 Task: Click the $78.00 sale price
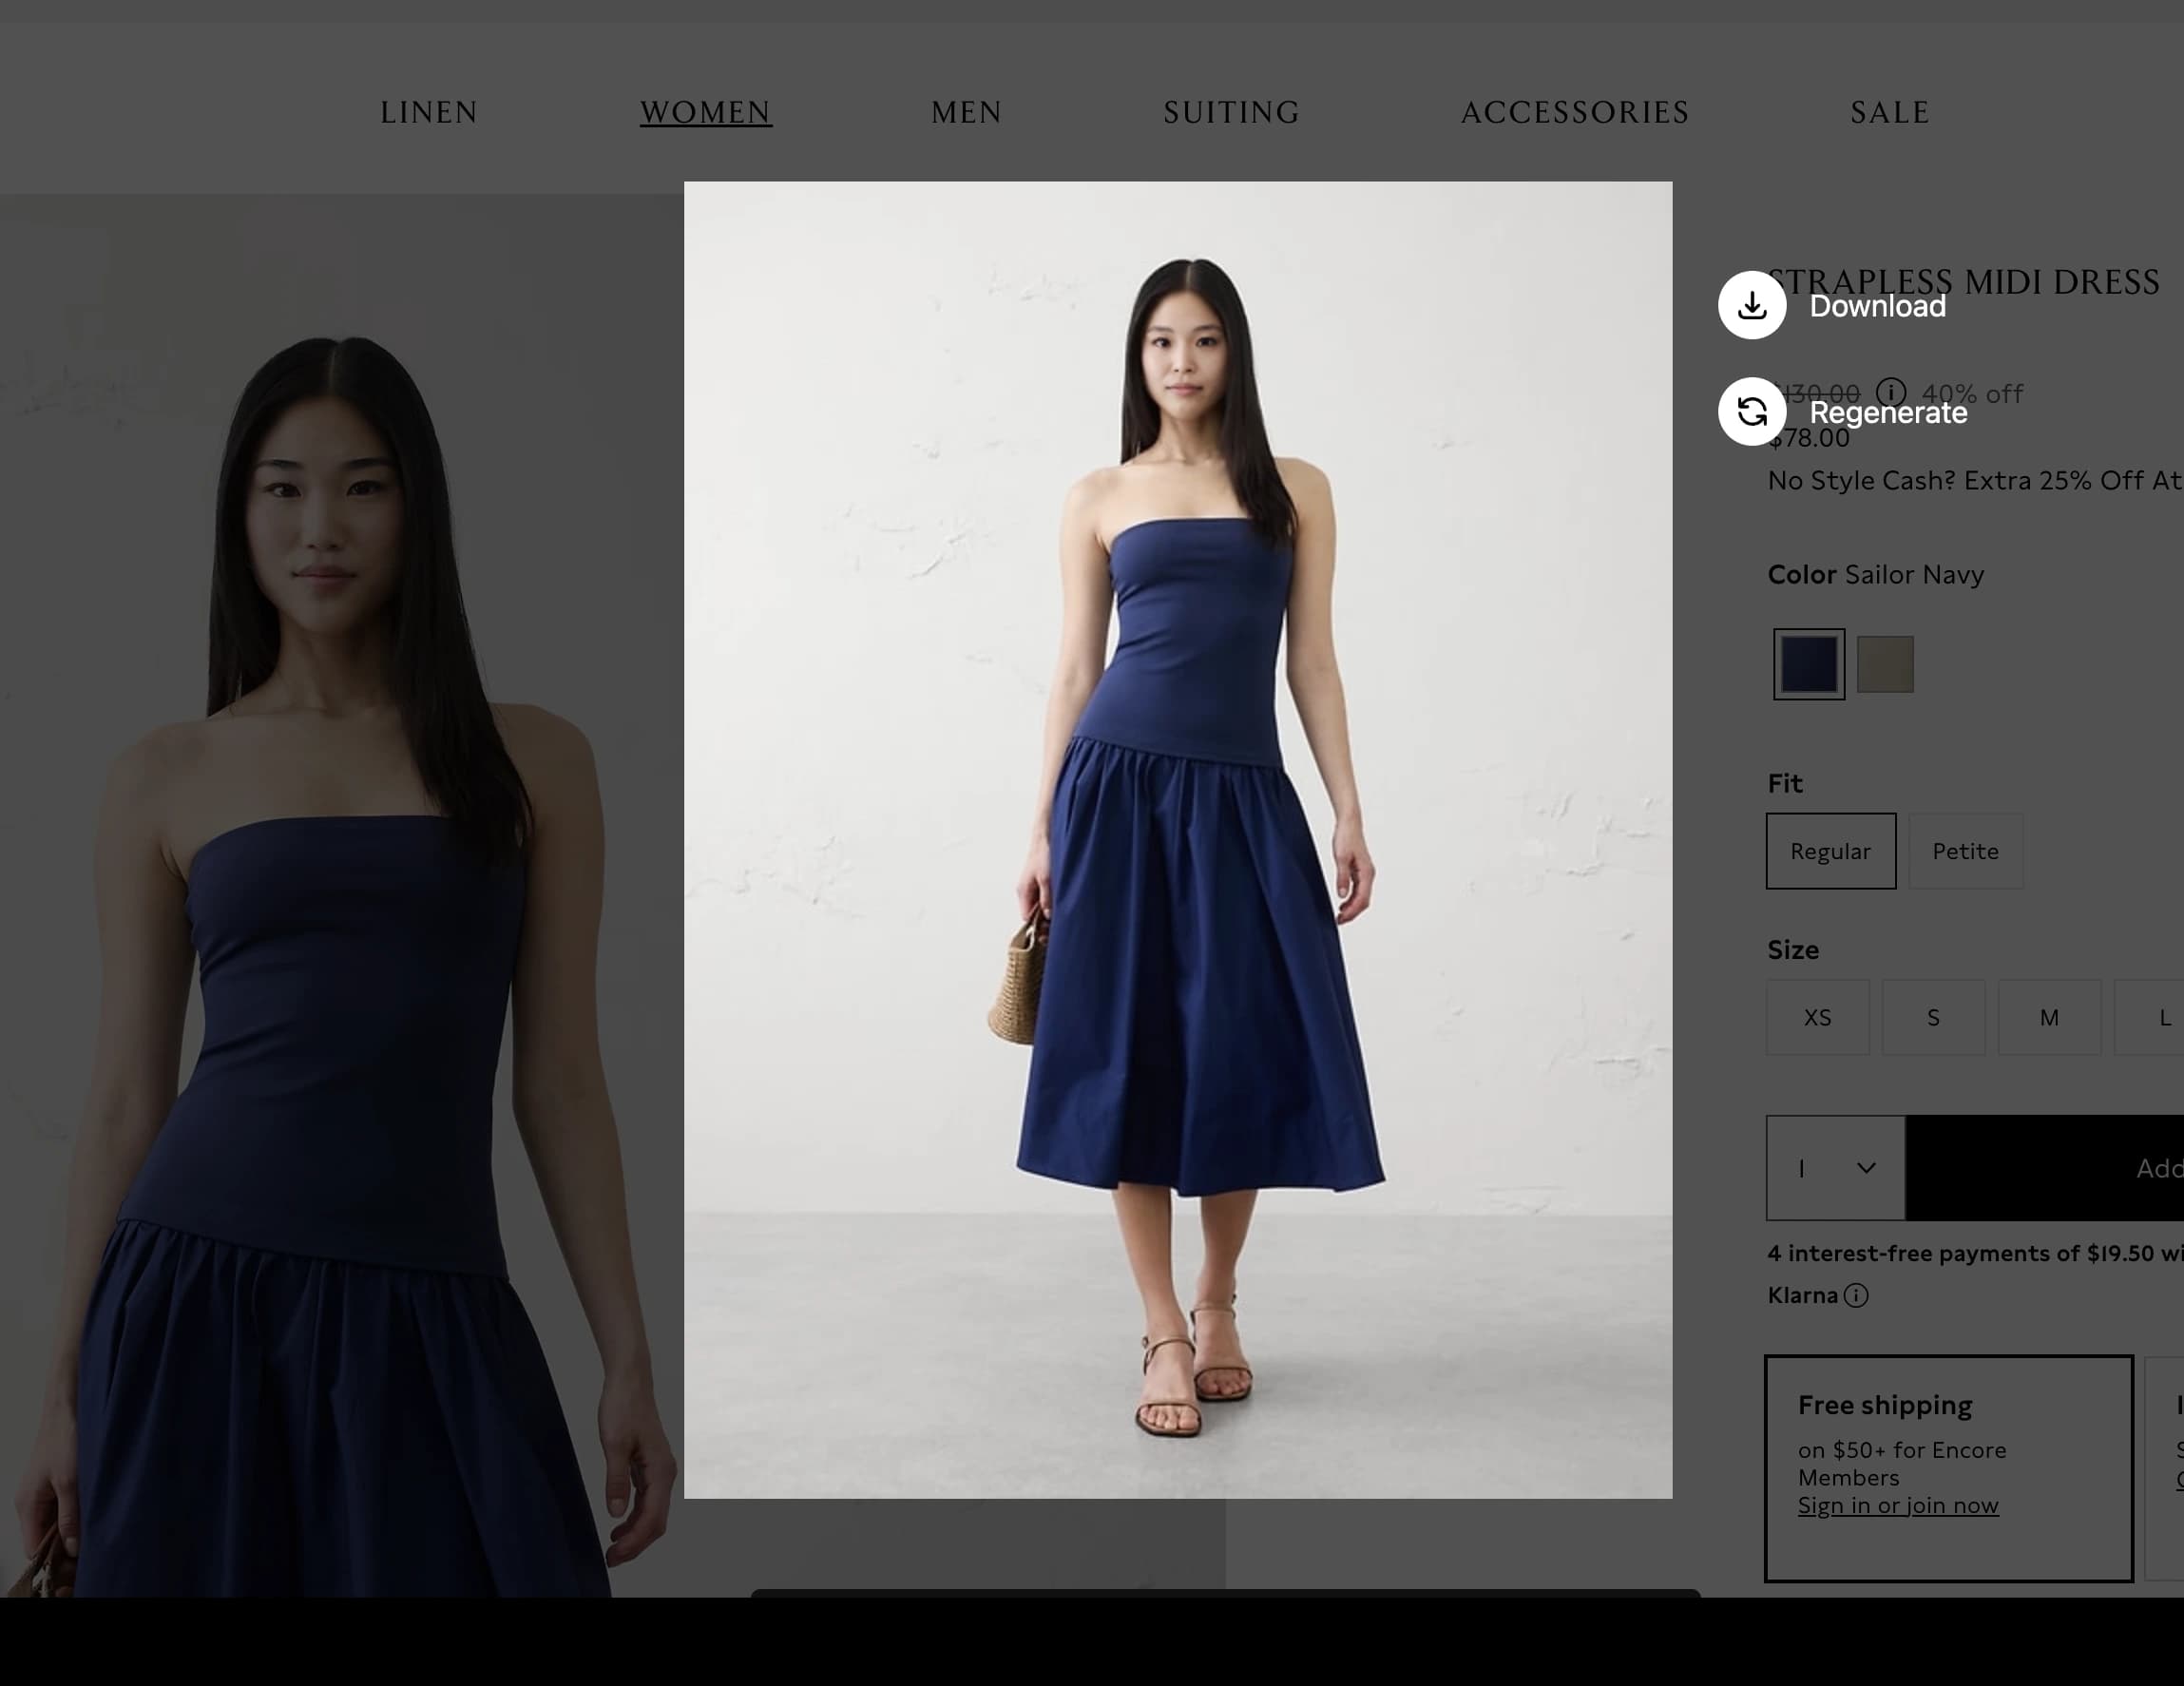click(x=1809, y=438)
